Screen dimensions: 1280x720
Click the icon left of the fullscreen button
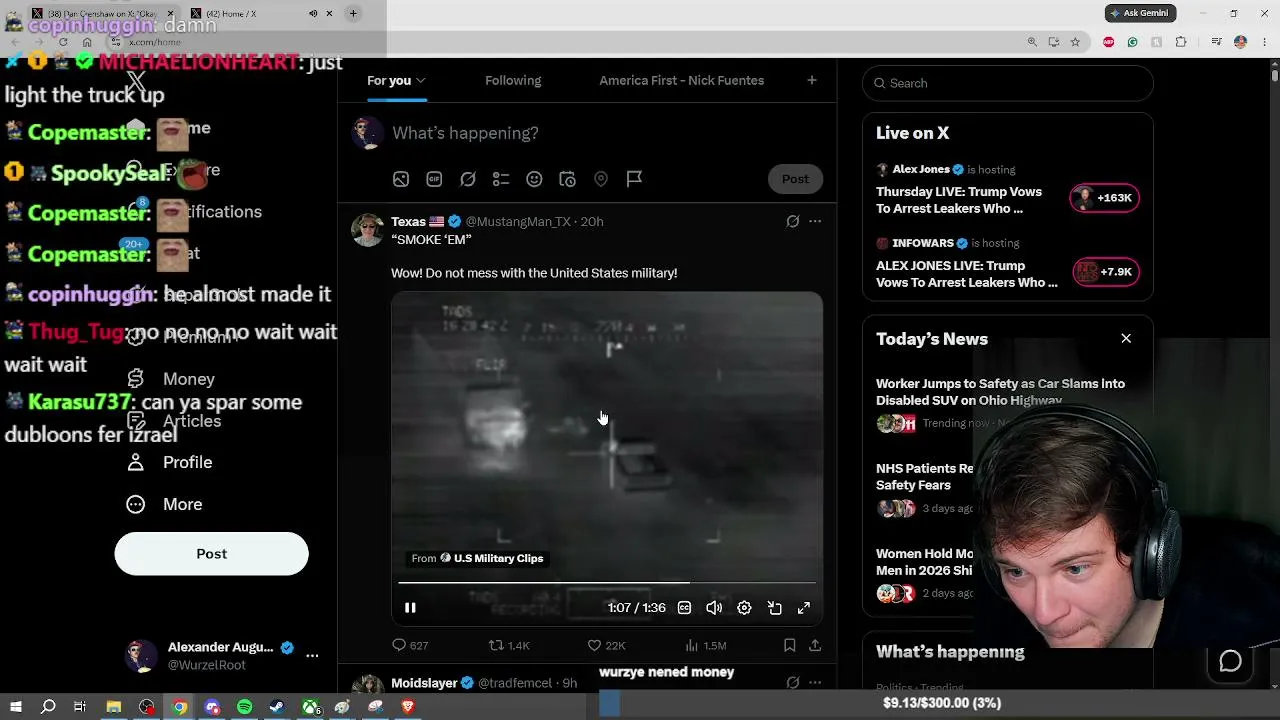tap(774, 608)
